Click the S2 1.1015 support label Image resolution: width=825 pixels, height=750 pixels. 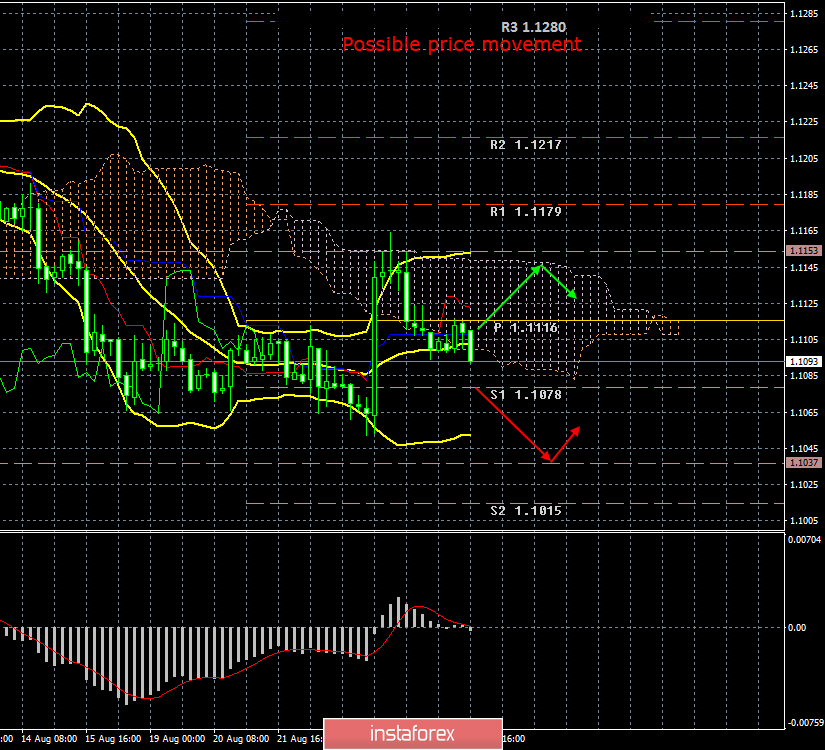(x=526, y=511)
